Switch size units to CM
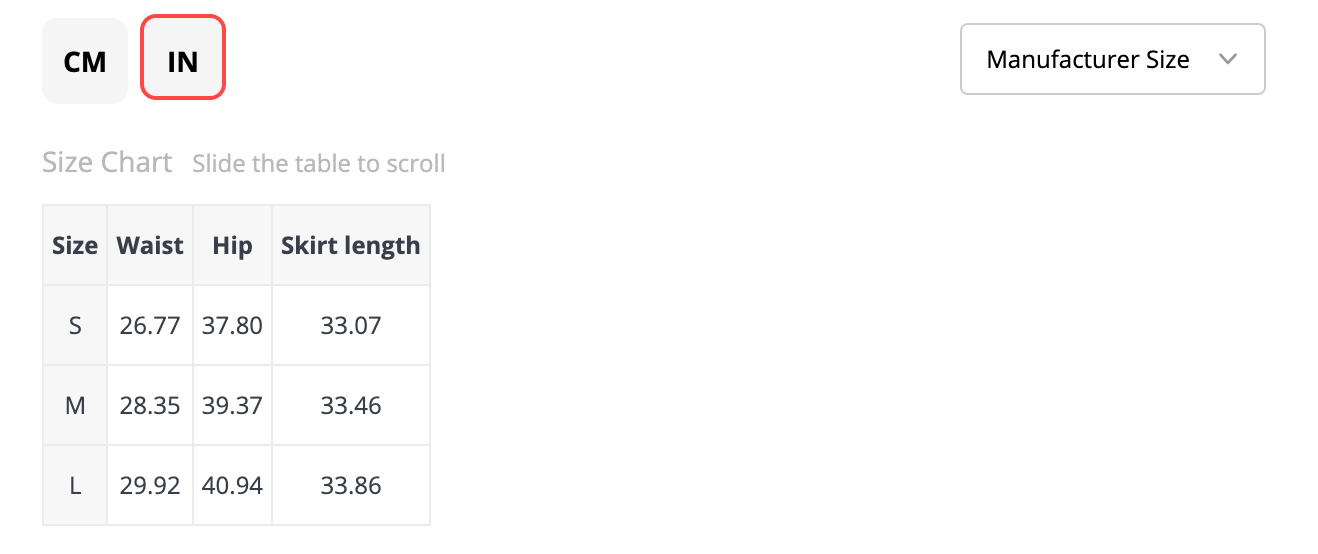 click(85, 61)
